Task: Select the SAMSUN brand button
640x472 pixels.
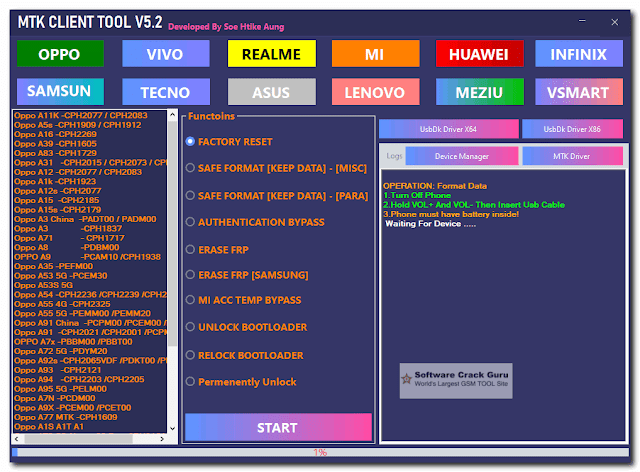Action: [60, 92]
